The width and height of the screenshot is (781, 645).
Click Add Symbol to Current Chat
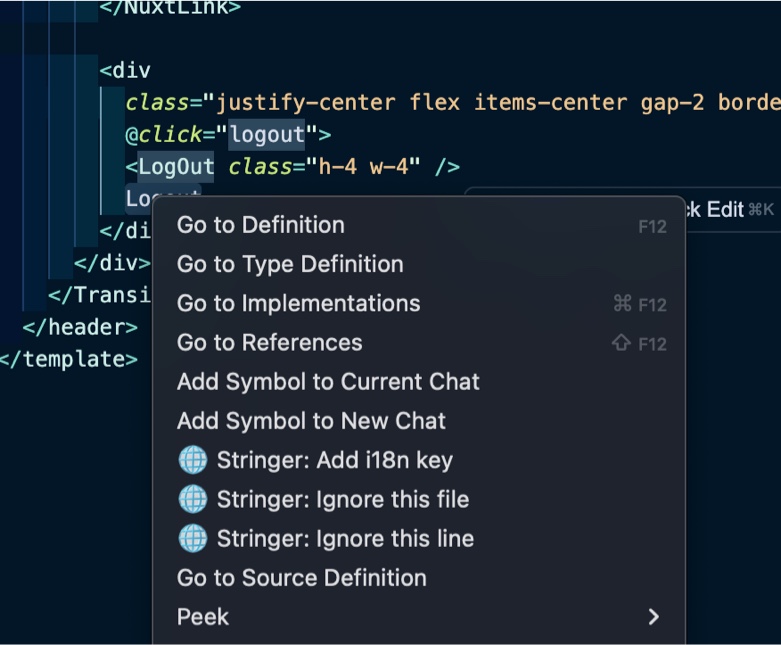tap(418, 382)
